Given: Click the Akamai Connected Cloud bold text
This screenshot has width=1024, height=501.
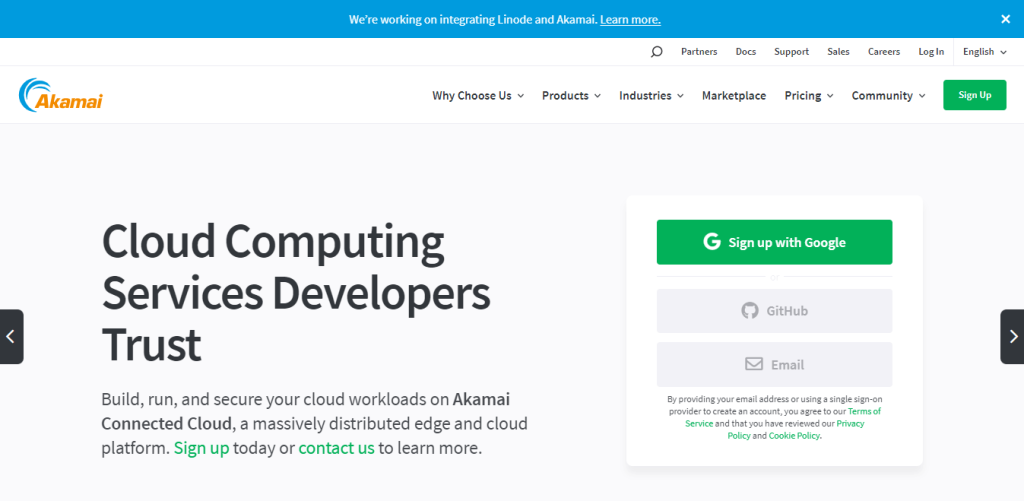Looking at the screenshot, I should [306, 412].
